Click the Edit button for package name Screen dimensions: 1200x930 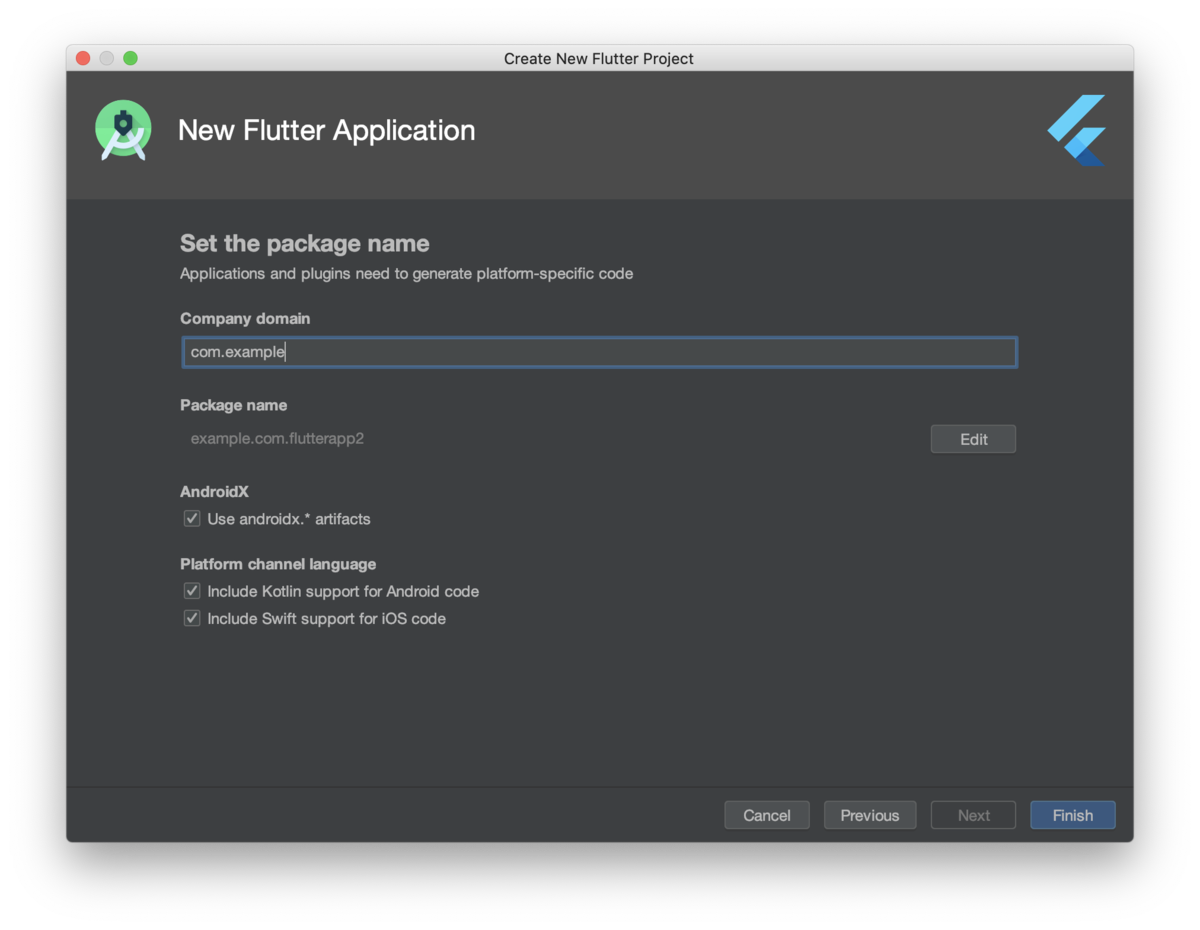[x=973, y=439]
